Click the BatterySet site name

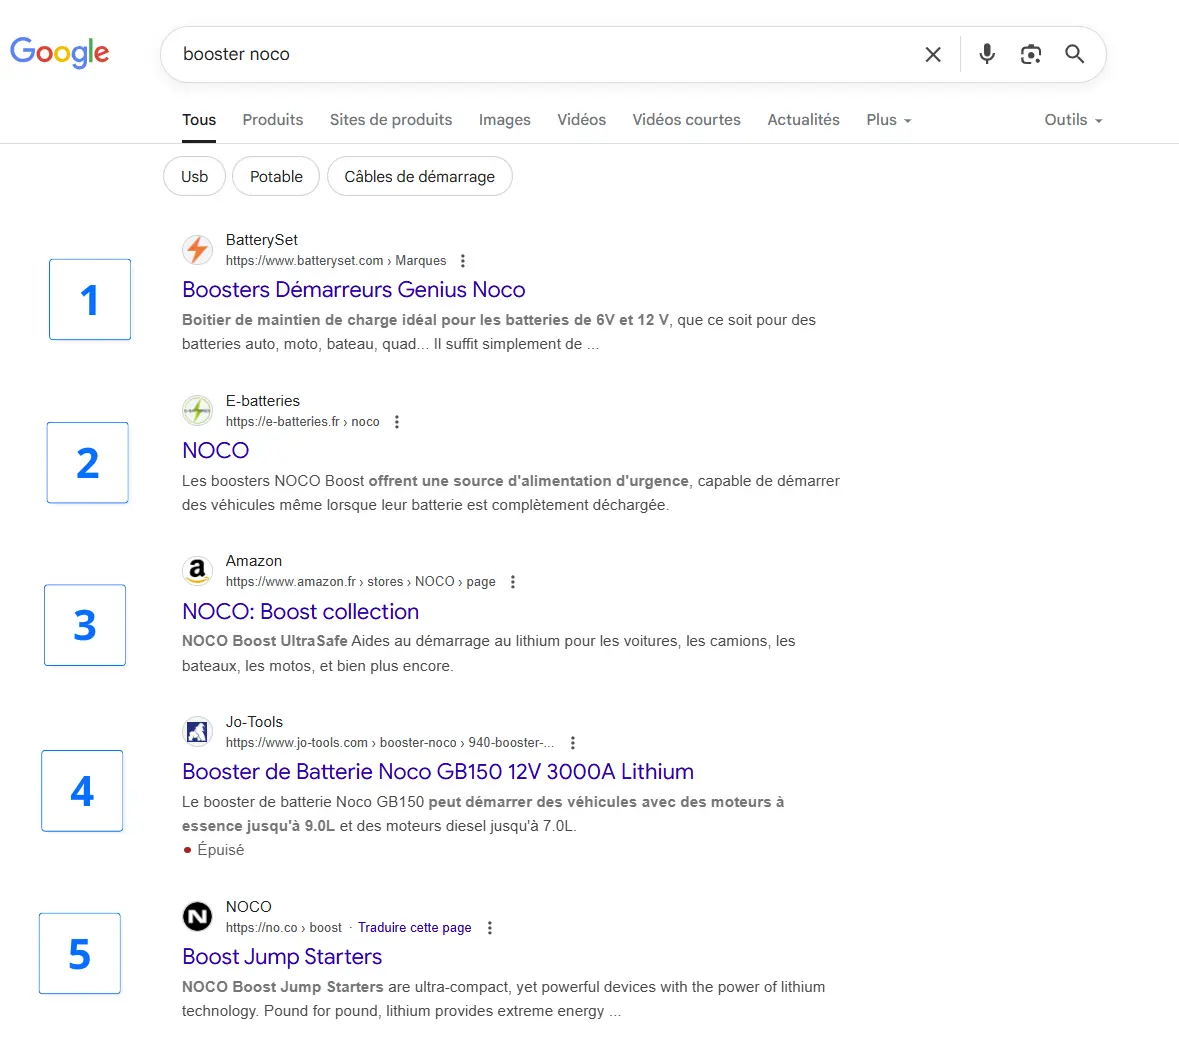click(x=262, y=240)
